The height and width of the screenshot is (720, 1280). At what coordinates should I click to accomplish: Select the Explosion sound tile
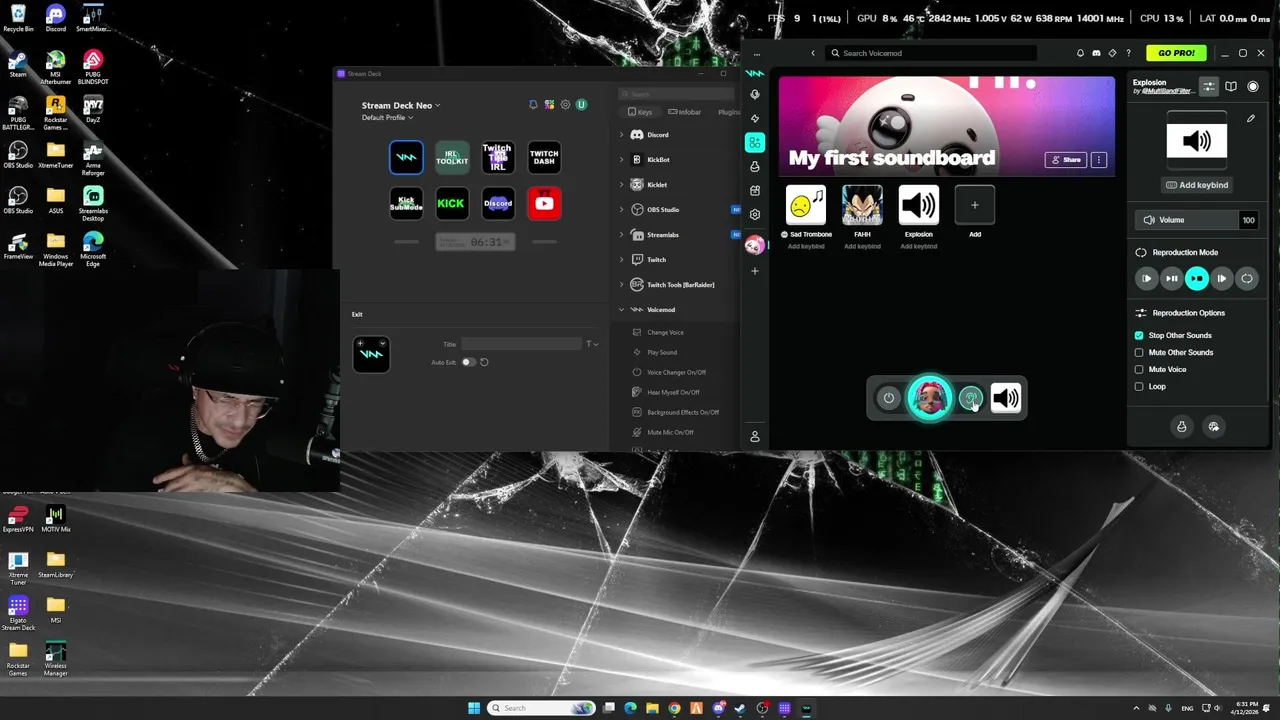(x=918, y=205)
